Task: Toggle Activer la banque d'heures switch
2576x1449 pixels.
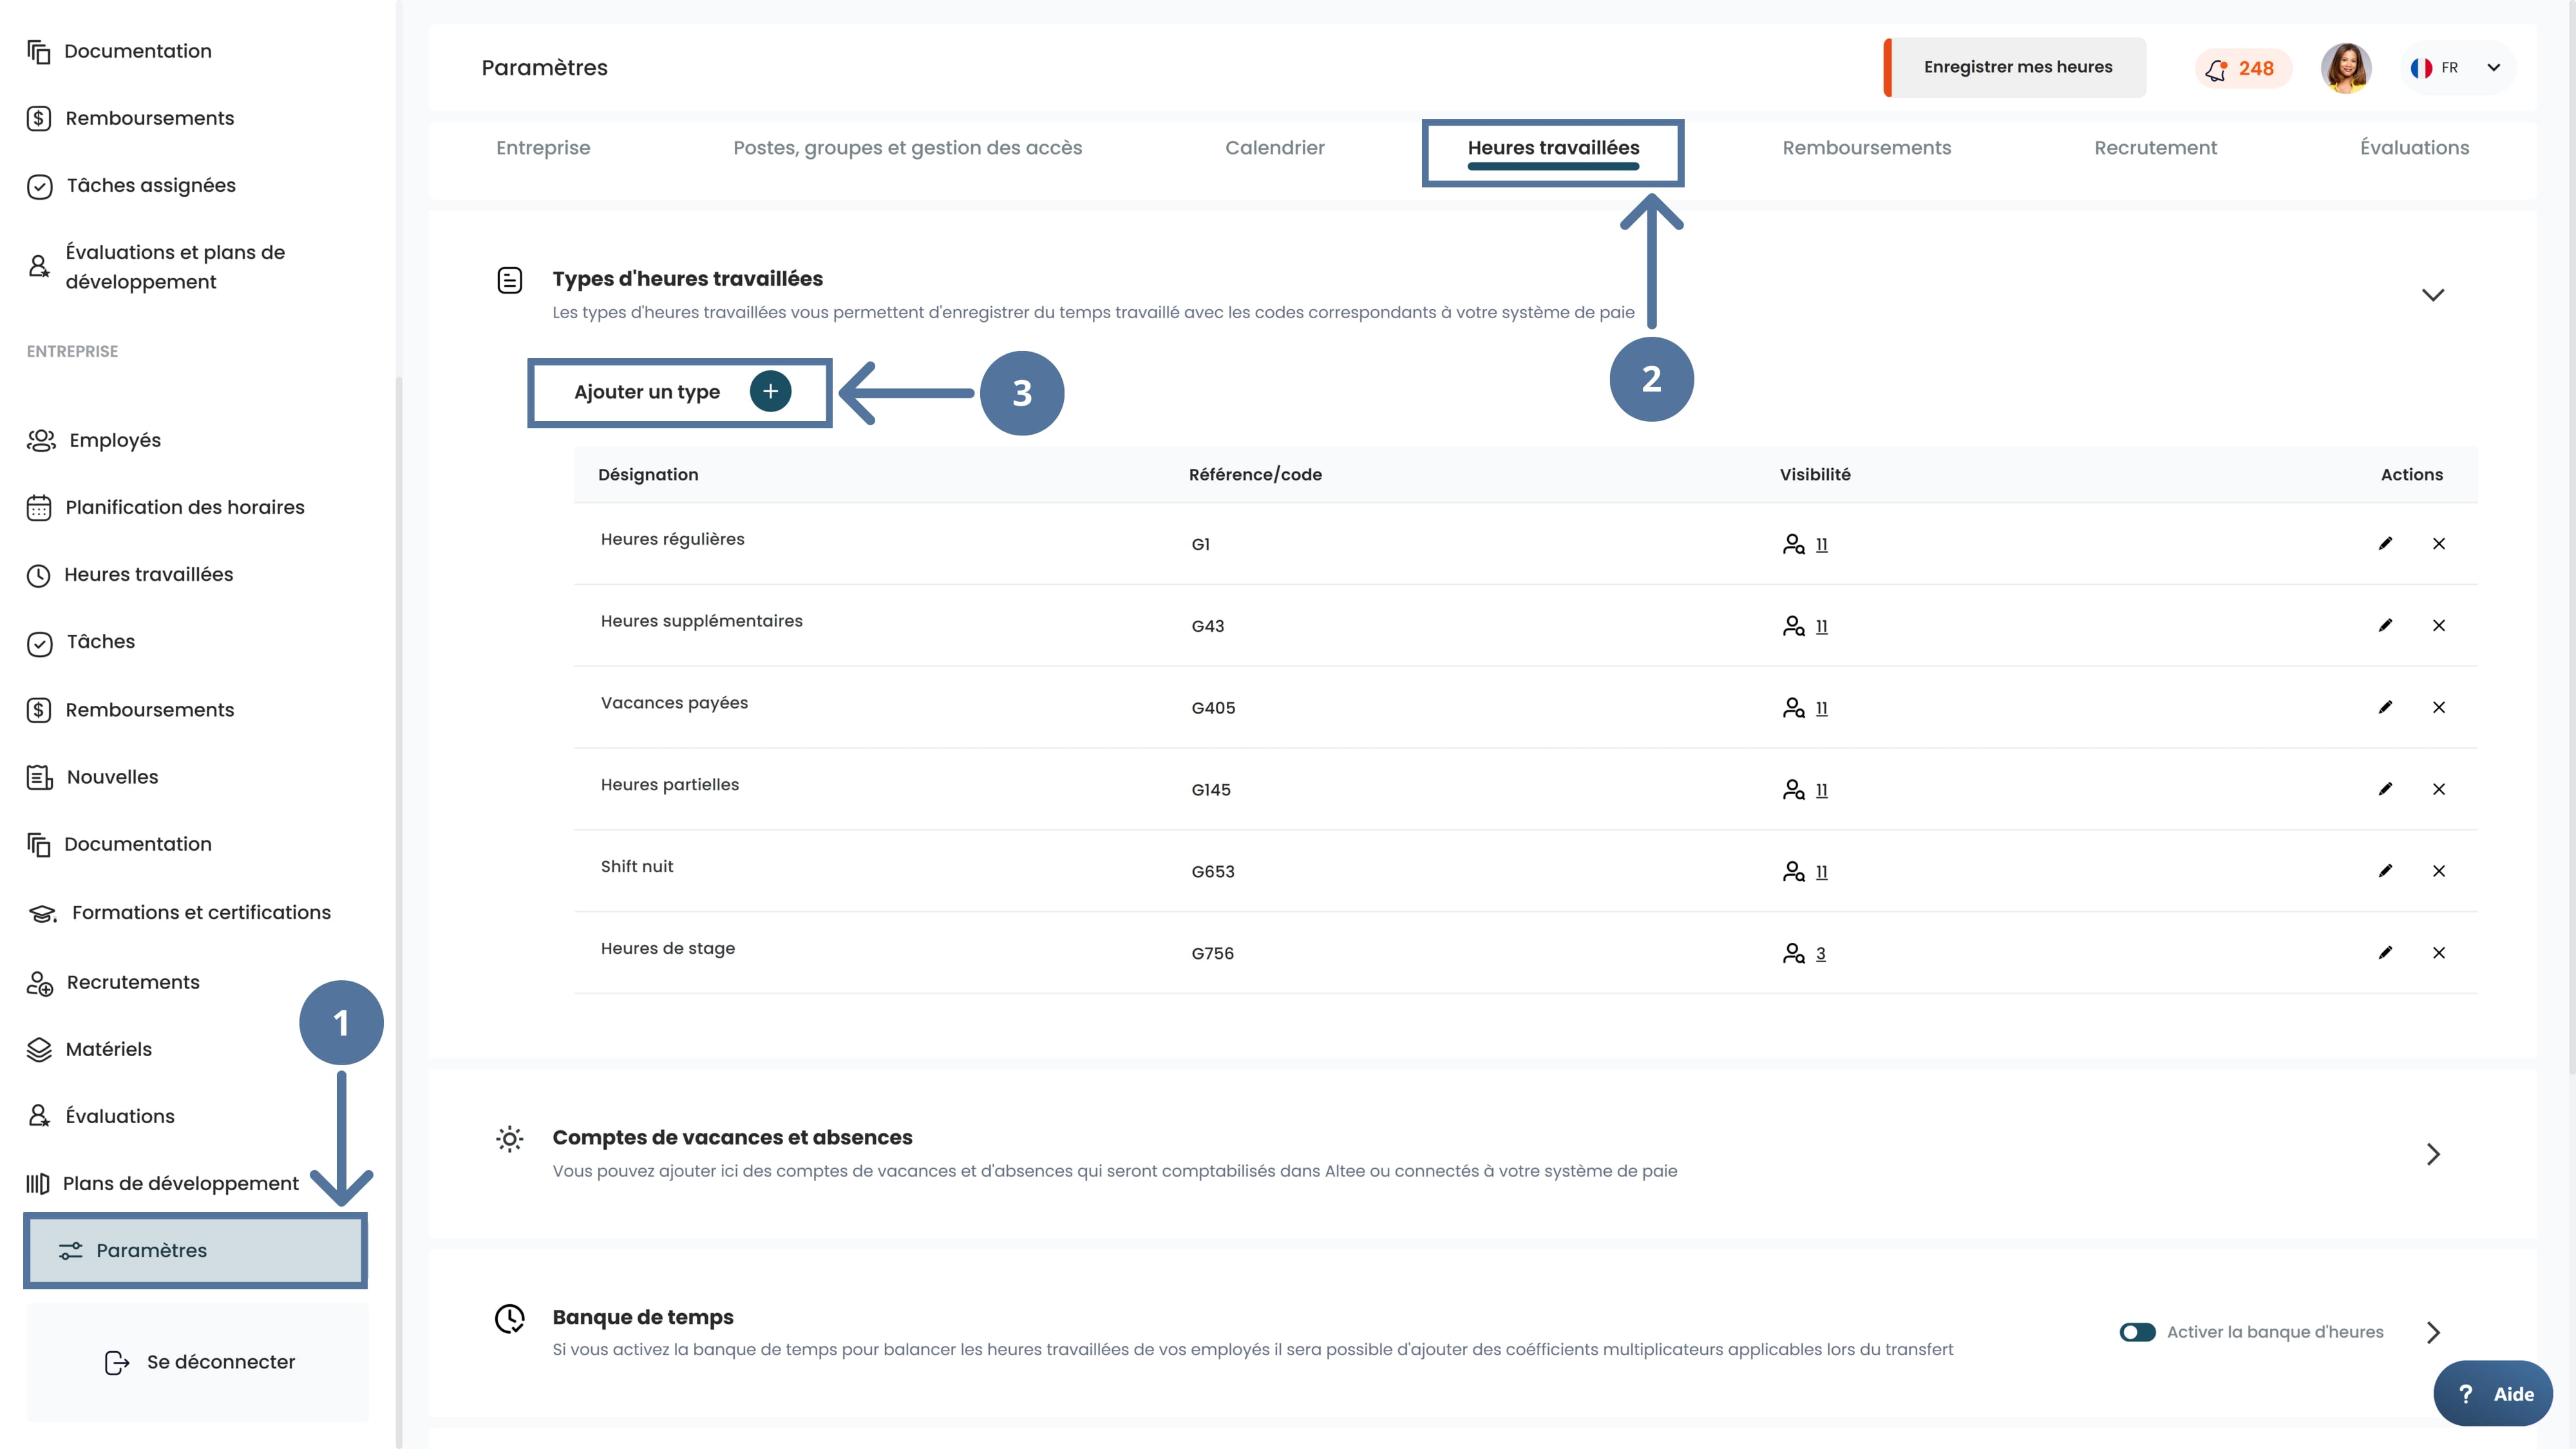Action: (2137, 1332)
